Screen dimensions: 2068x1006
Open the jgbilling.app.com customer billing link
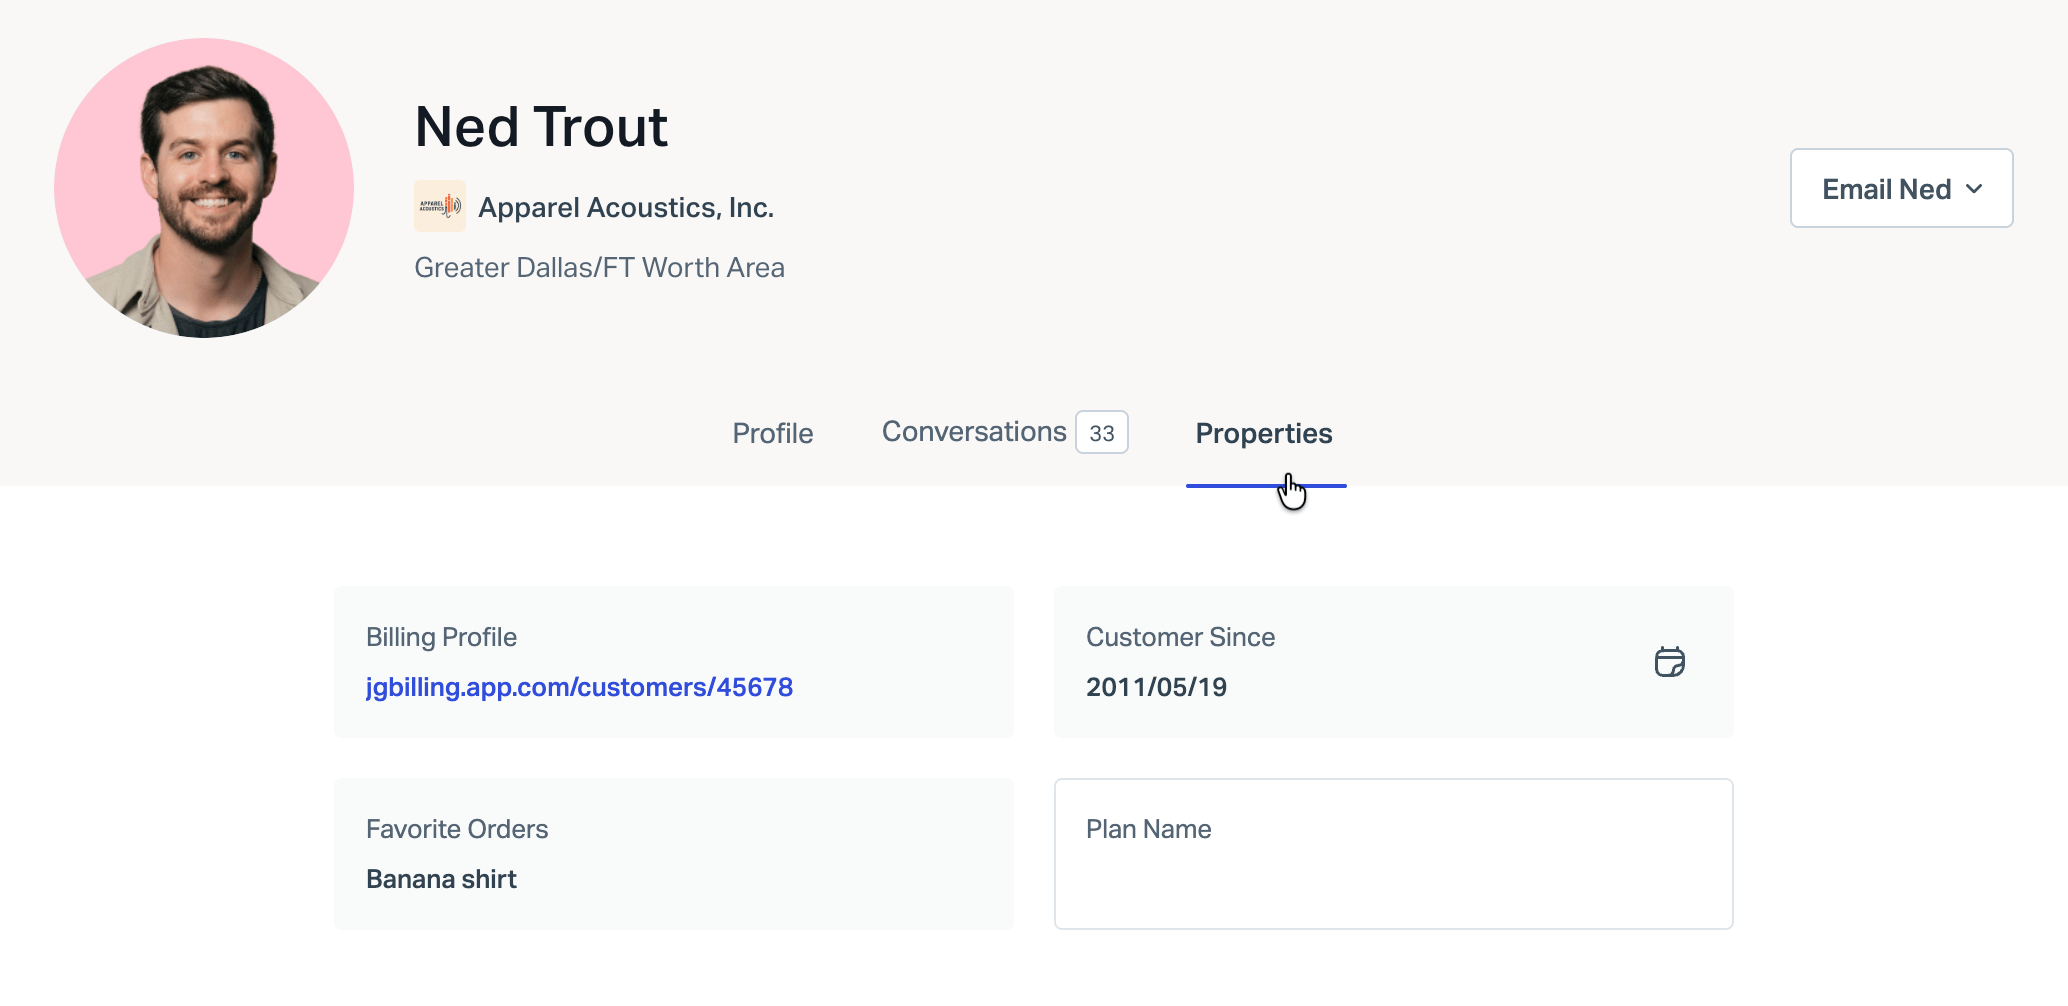pos(579,687)
